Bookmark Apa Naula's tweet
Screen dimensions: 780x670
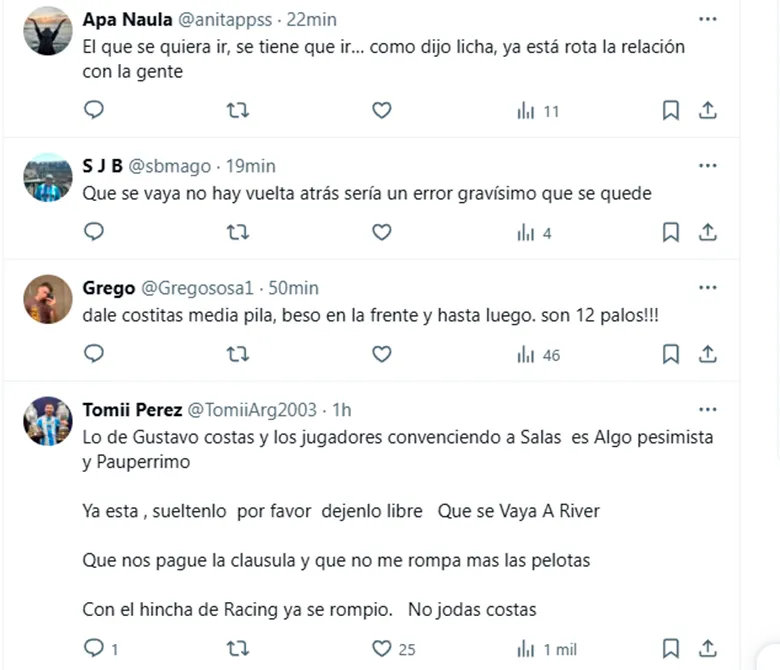pos(671,111)
